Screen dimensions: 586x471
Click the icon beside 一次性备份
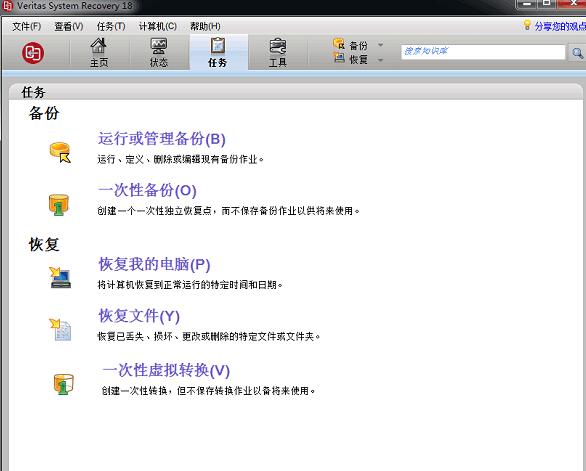pos(59,204)
